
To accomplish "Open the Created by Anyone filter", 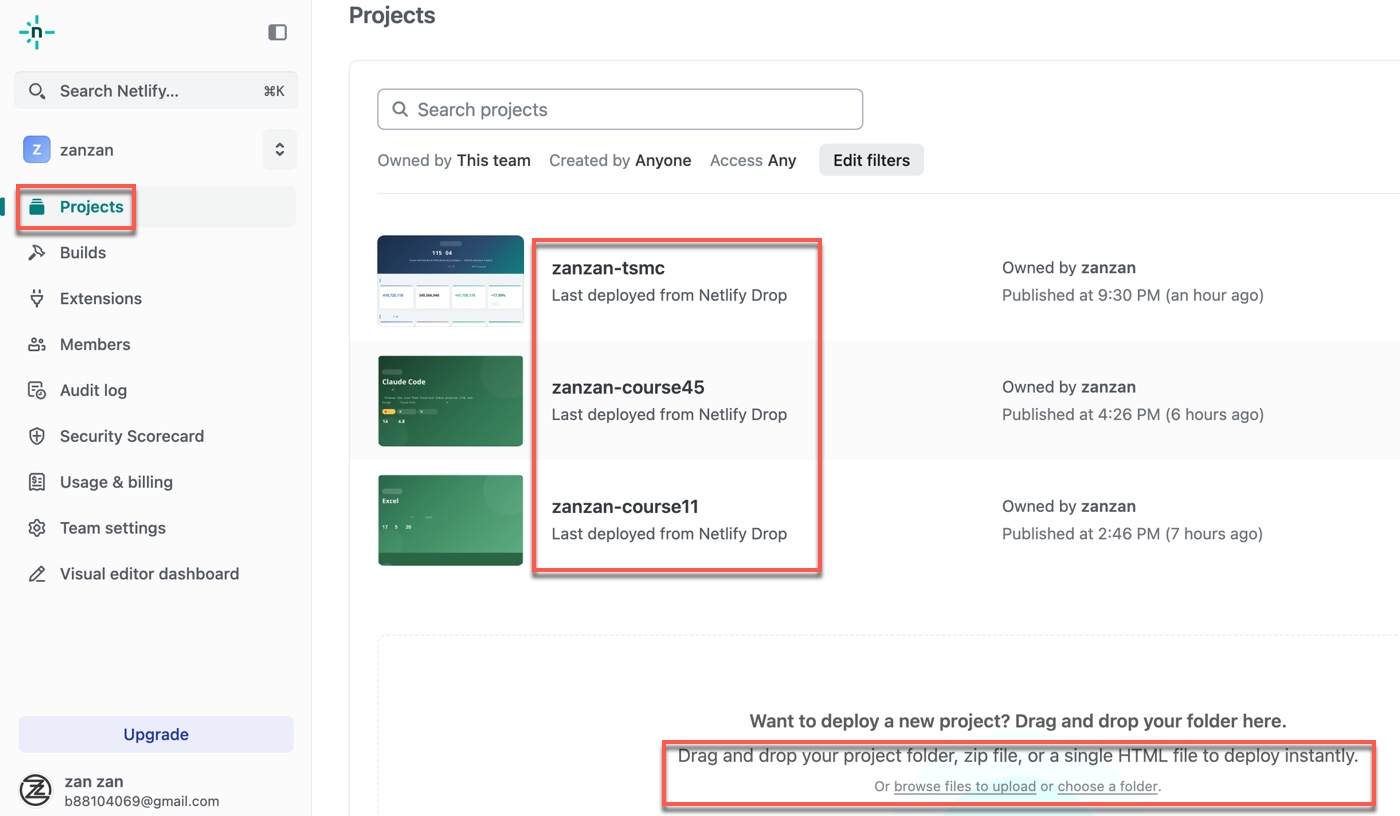I will (x=620, y=160).
